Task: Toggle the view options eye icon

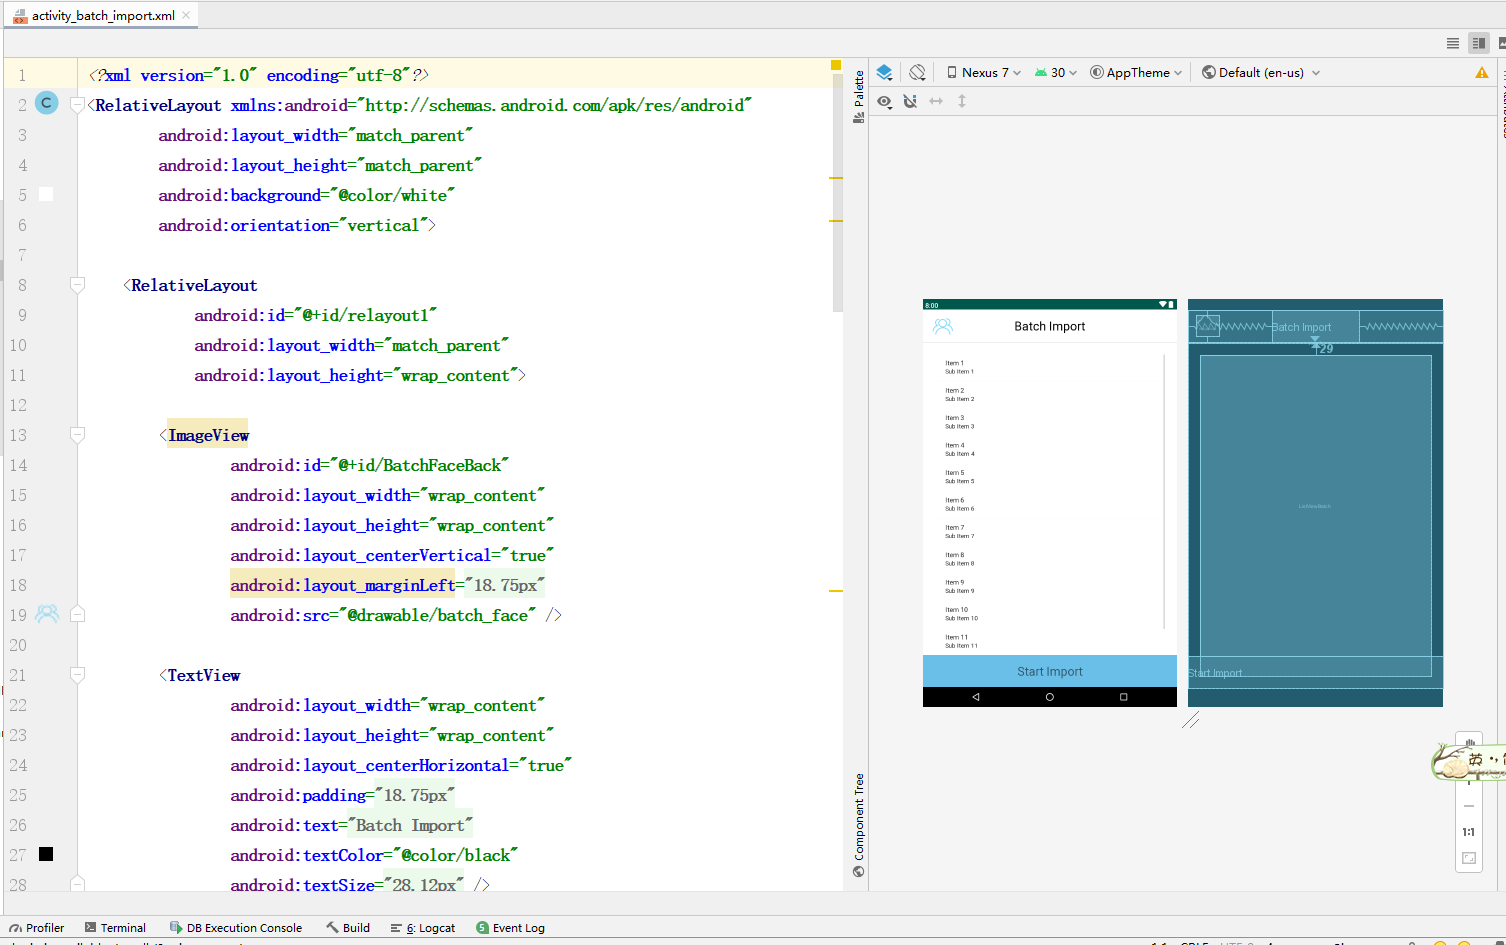Action: coord(884,102)
